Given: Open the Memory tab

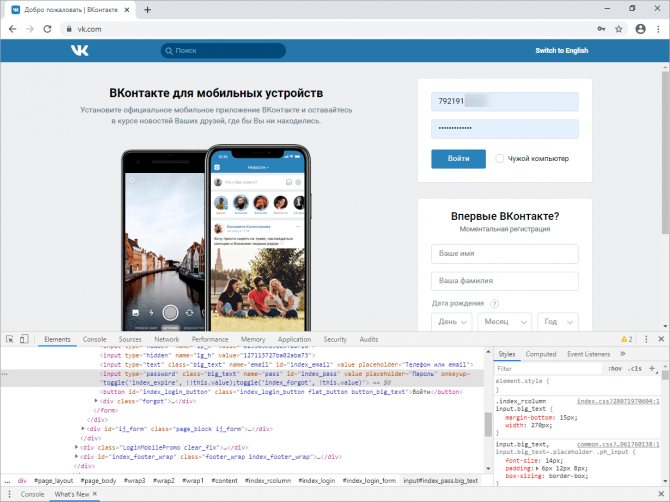Looking at the screenshot, I should point(253,339).
